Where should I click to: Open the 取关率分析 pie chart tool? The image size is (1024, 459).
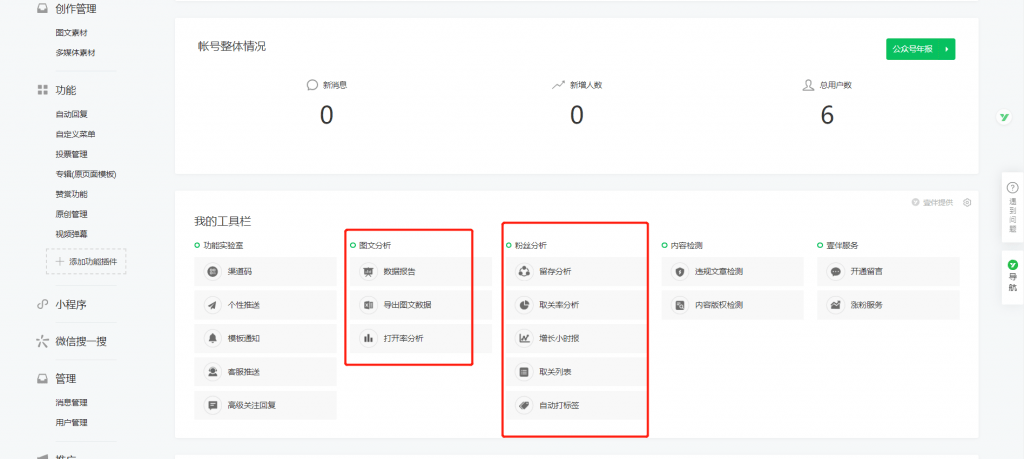pos(524,305)
